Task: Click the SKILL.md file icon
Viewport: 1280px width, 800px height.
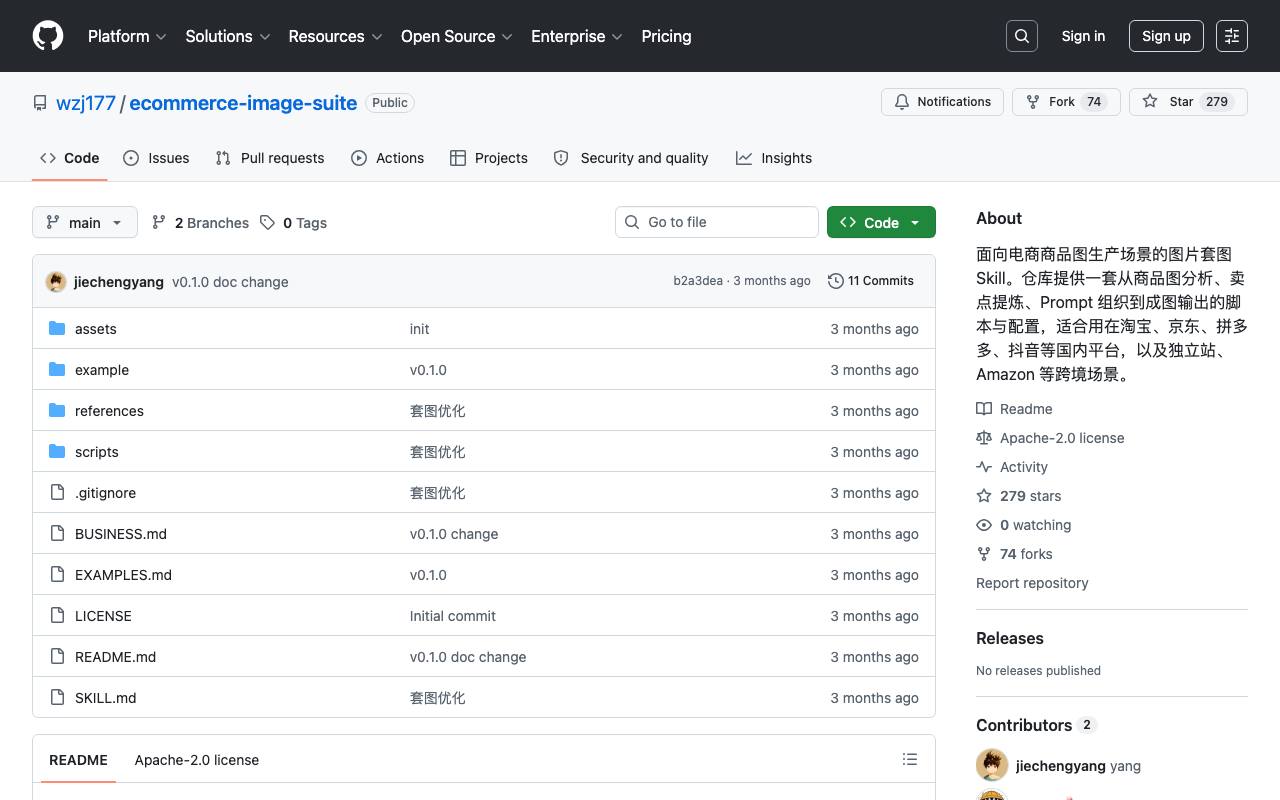Action: click(57, 698)
